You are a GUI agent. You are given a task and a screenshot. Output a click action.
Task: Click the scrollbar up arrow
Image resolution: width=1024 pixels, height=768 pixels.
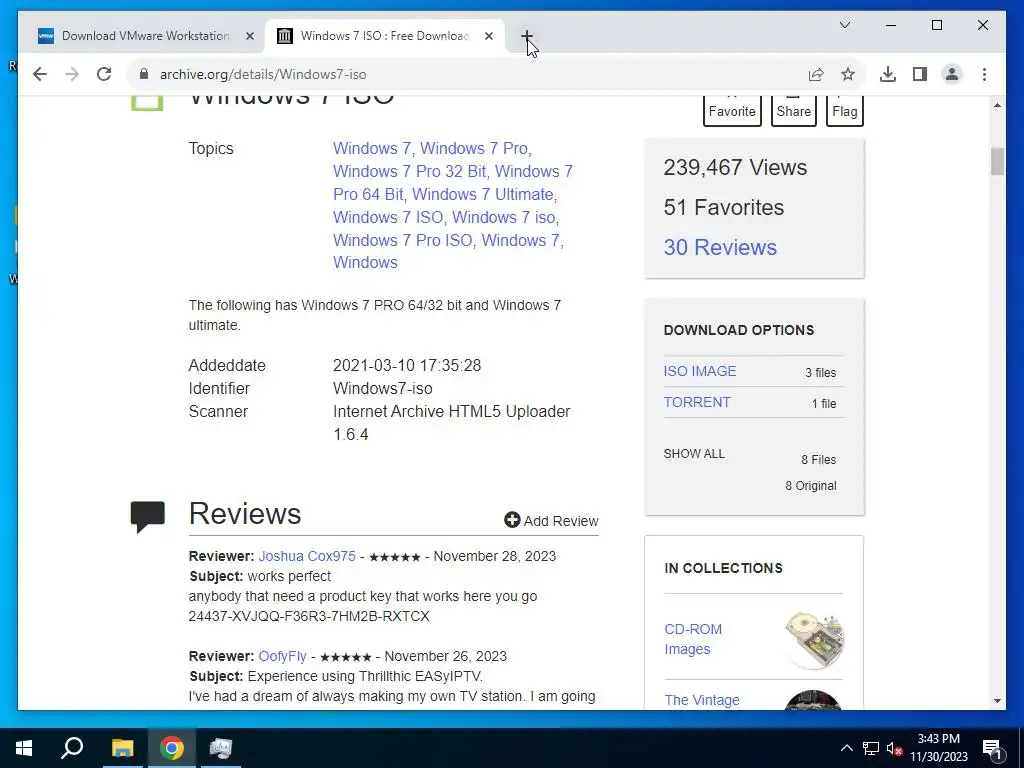tap(997, 105)
